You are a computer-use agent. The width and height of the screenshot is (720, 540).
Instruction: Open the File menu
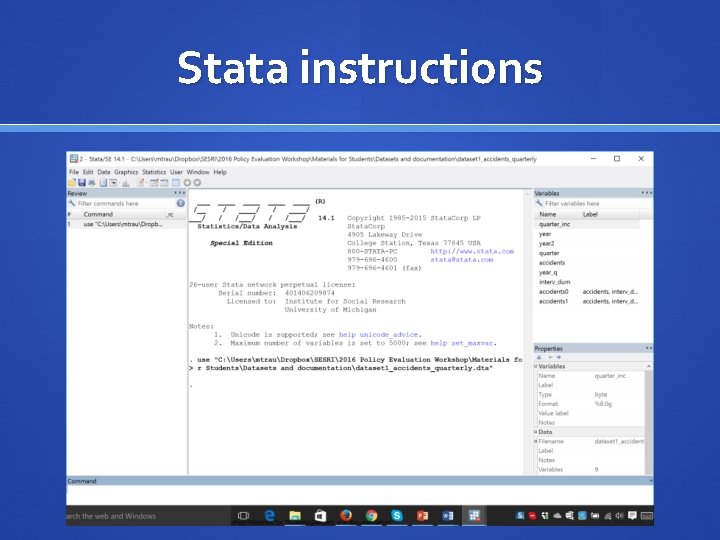pyautogui.click(x=74, y=172)
